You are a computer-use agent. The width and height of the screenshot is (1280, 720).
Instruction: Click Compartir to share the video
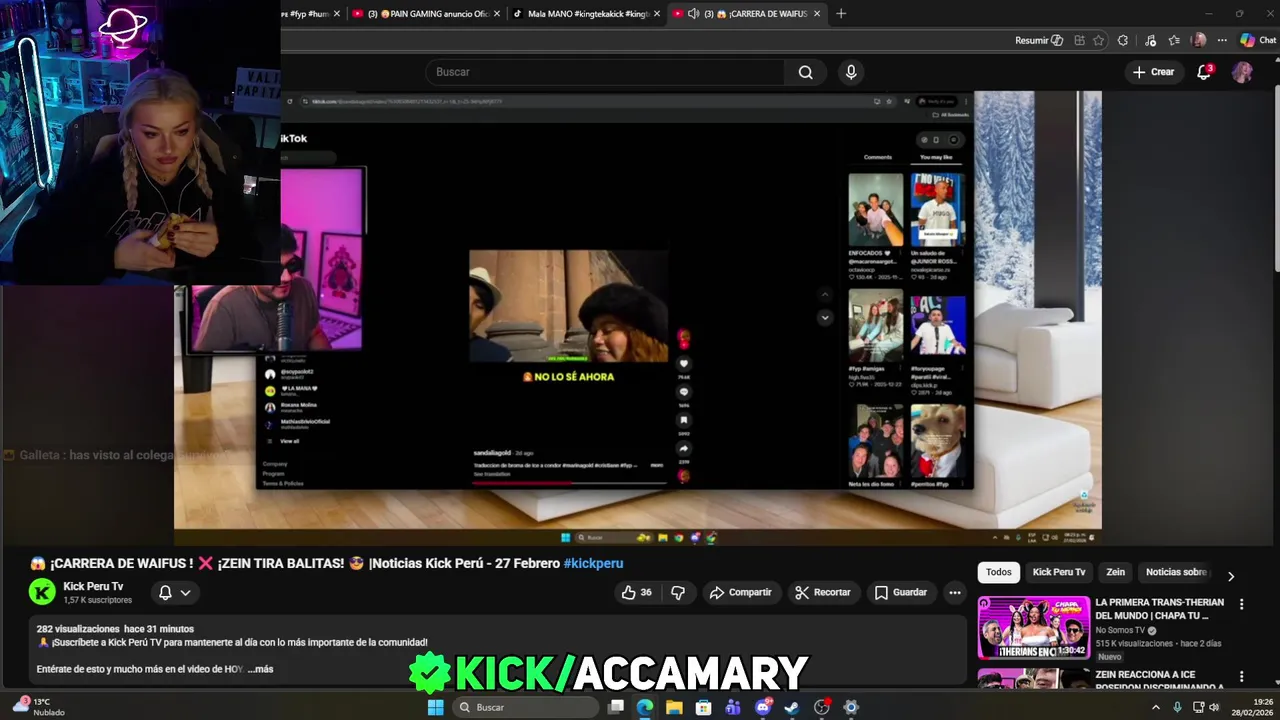[x=740, y=592]
